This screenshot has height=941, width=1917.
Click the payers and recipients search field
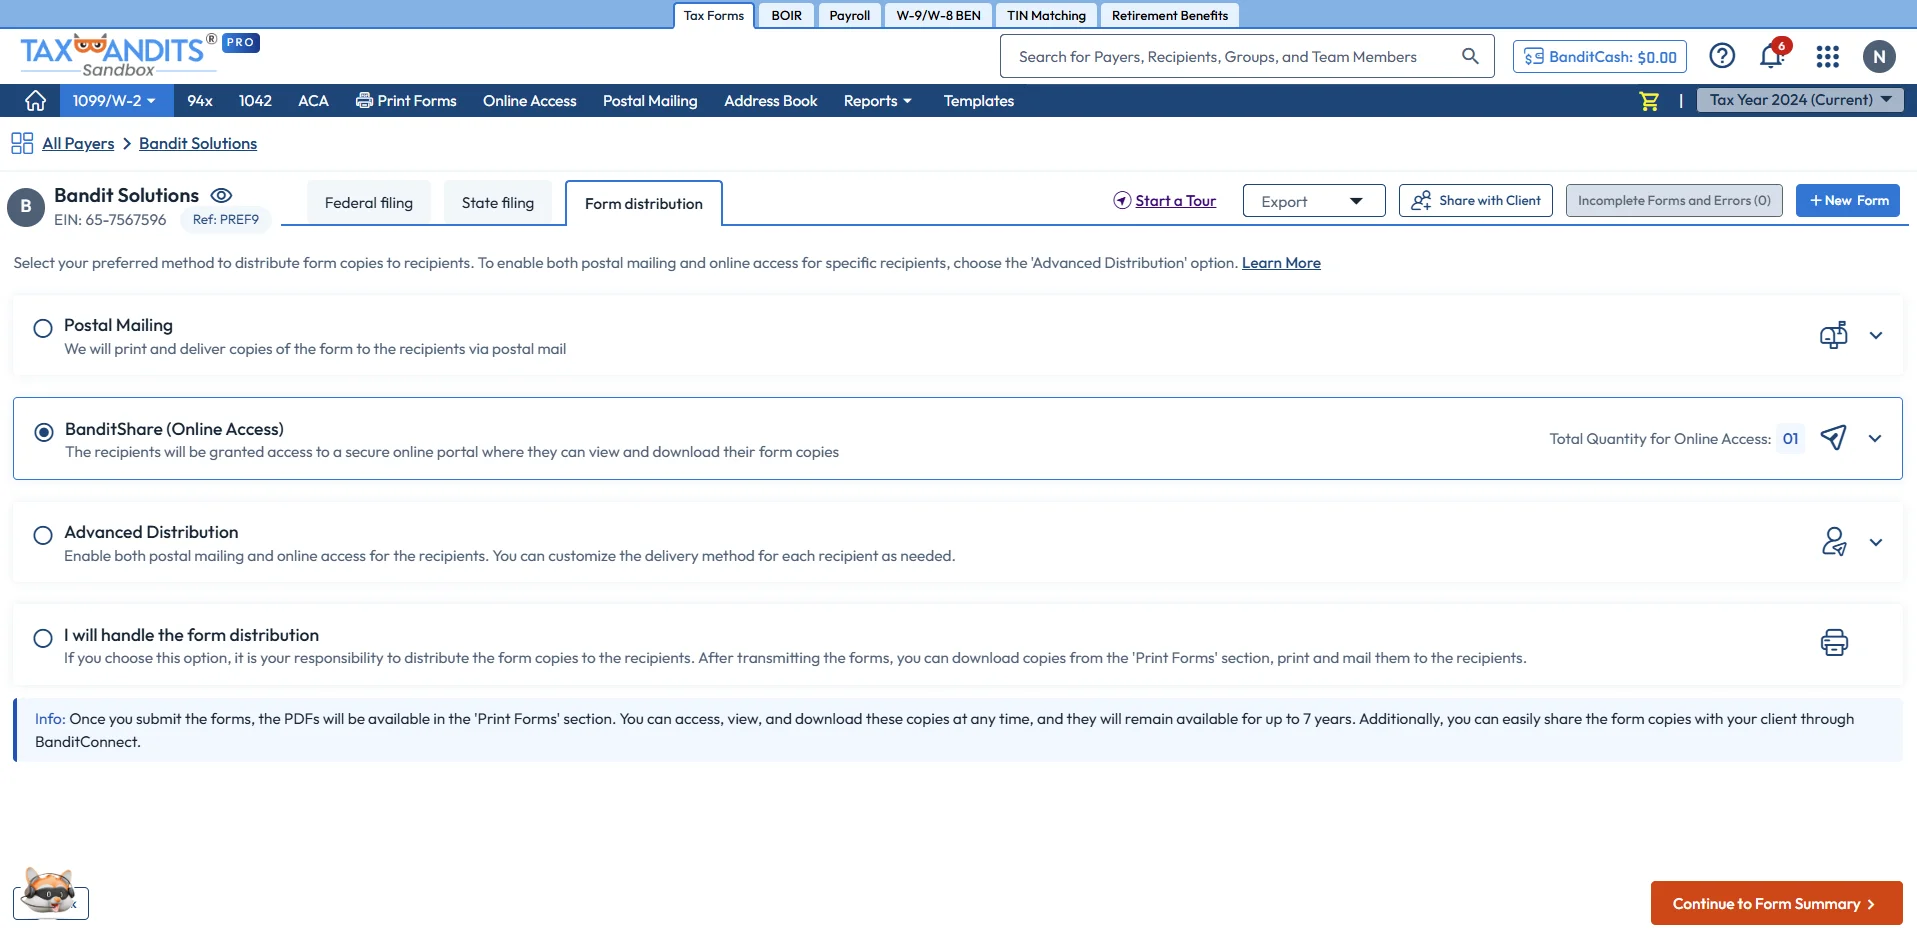(1247, 56)
